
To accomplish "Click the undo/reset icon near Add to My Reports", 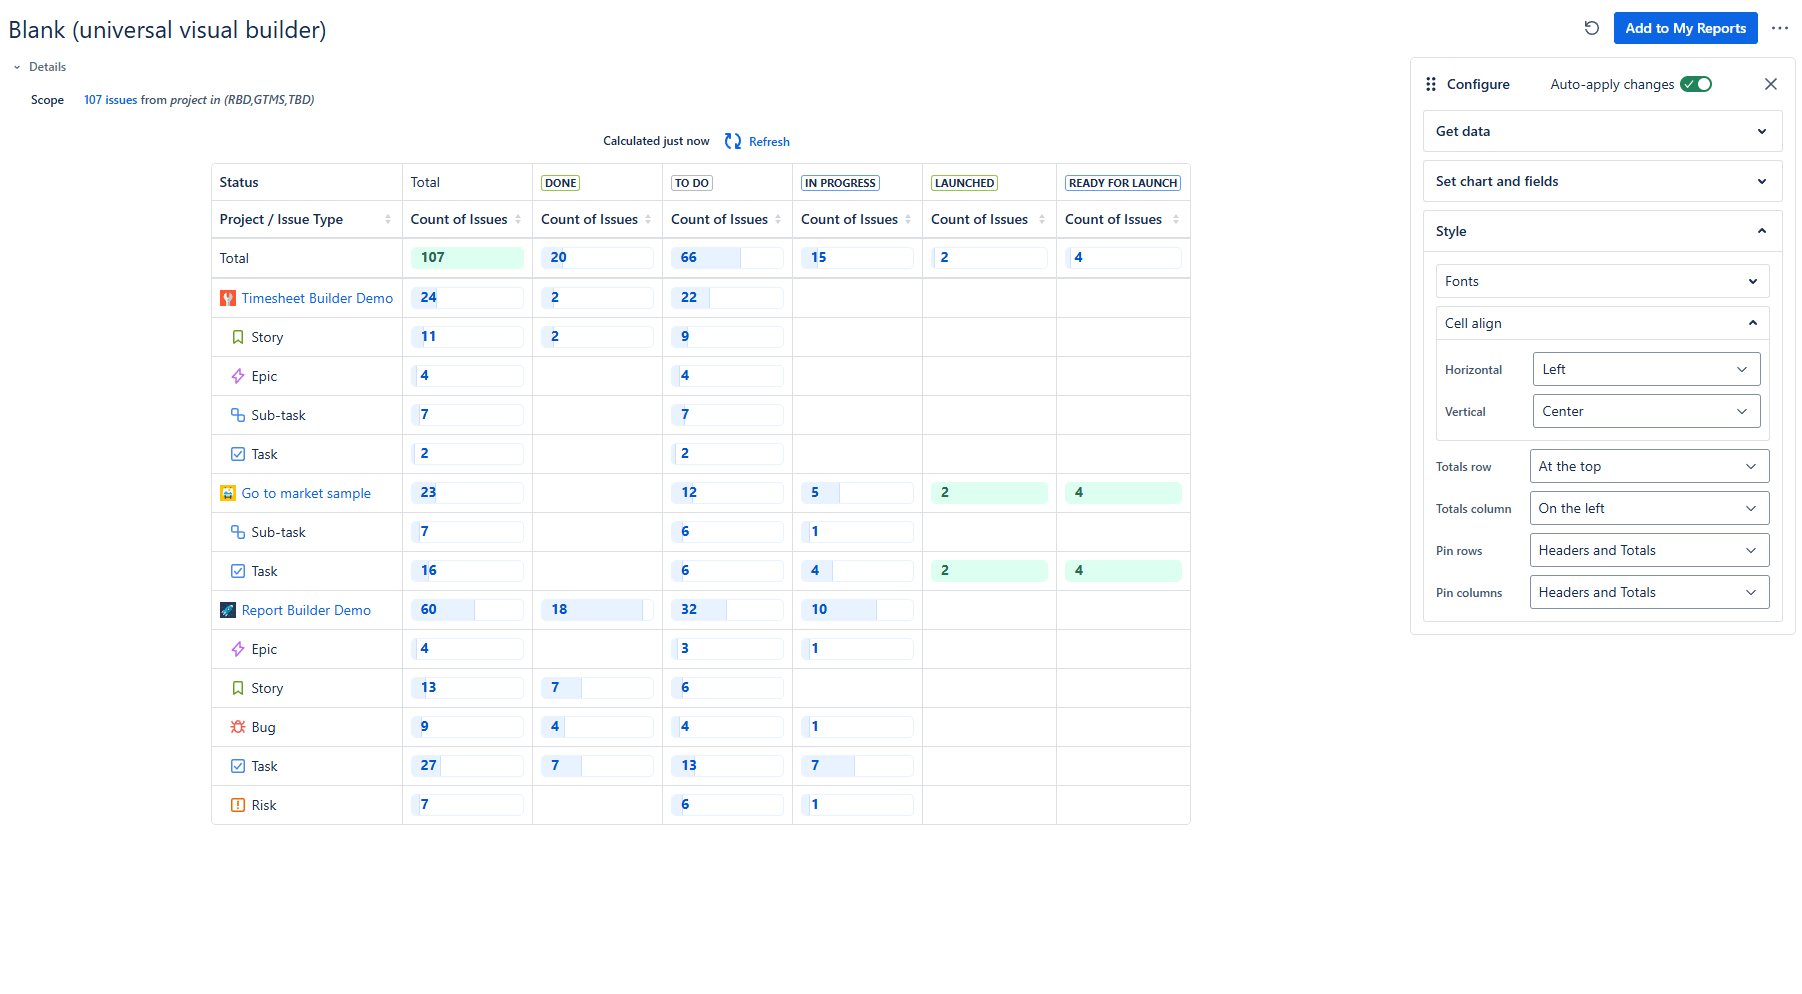I will [x=1592, y=28].
